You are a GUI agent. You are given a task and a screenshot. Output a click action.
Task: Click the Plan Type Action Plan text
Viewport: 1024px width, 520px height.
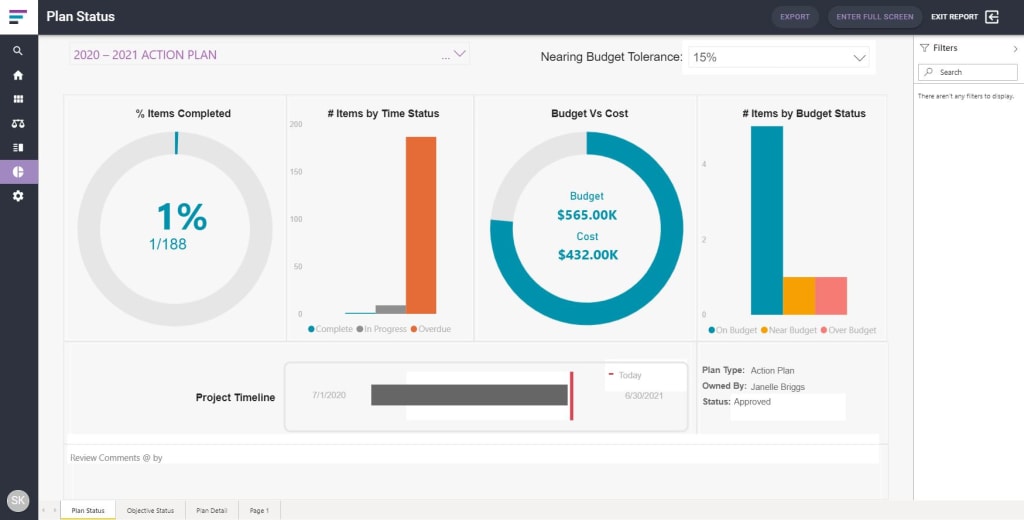(x=748, y=370)
